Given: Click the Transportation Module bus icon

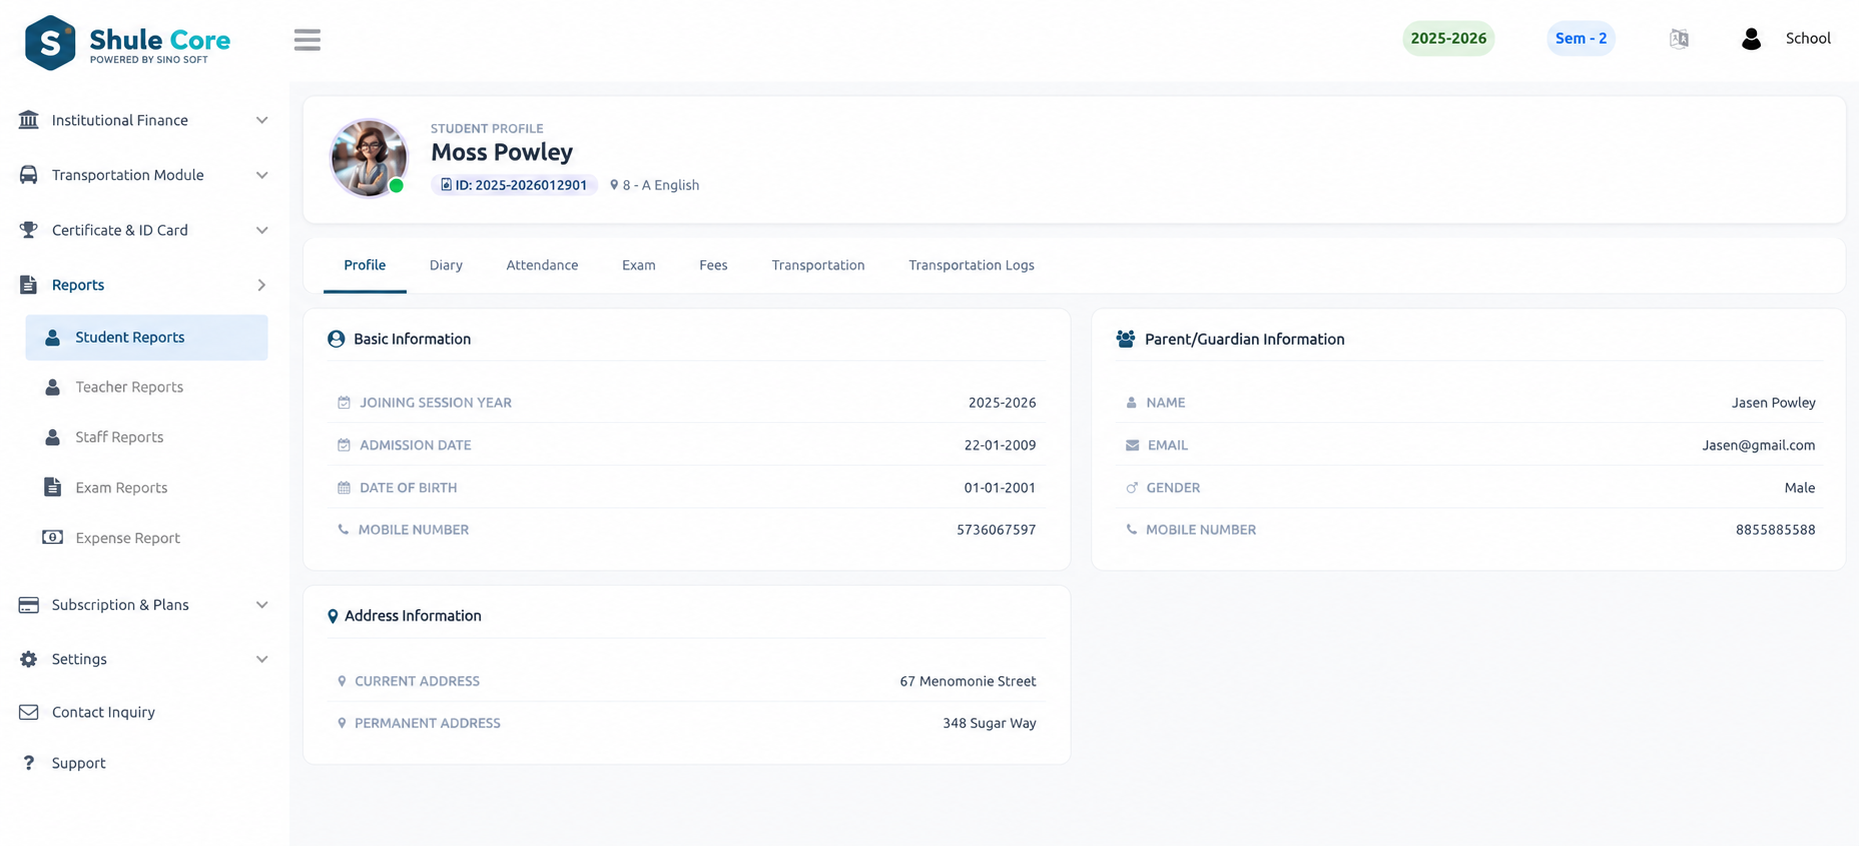Looking at the screenshot, I should click(29, 175).
